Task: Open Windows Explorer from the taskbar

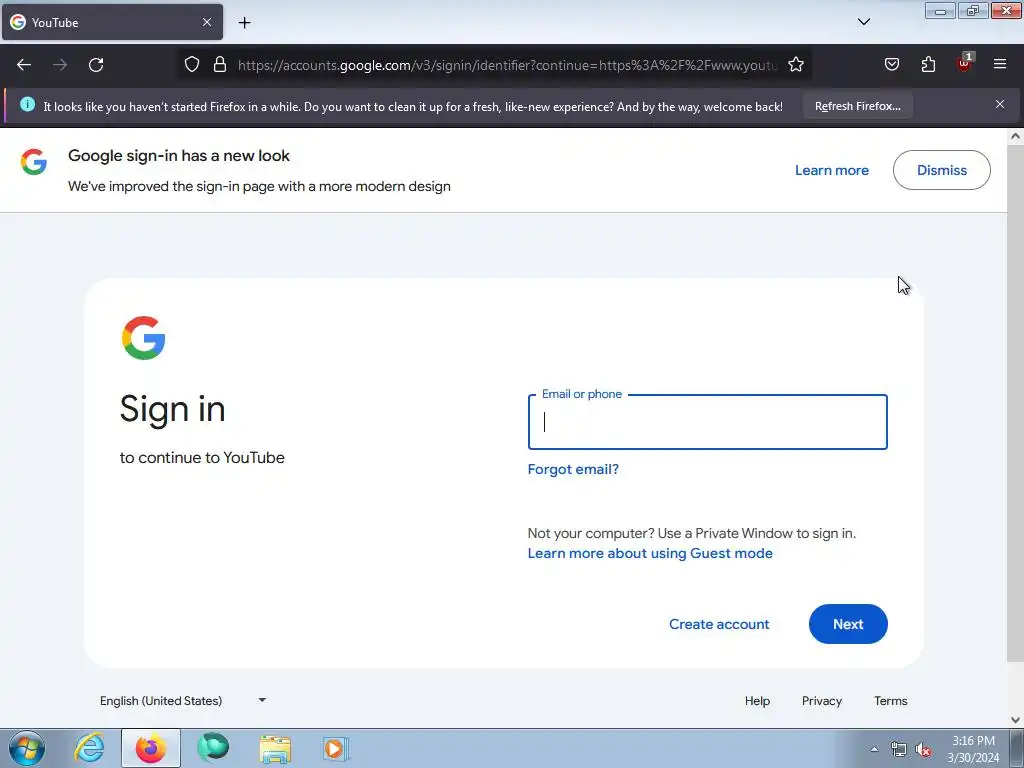Action: tap(275, 748)
